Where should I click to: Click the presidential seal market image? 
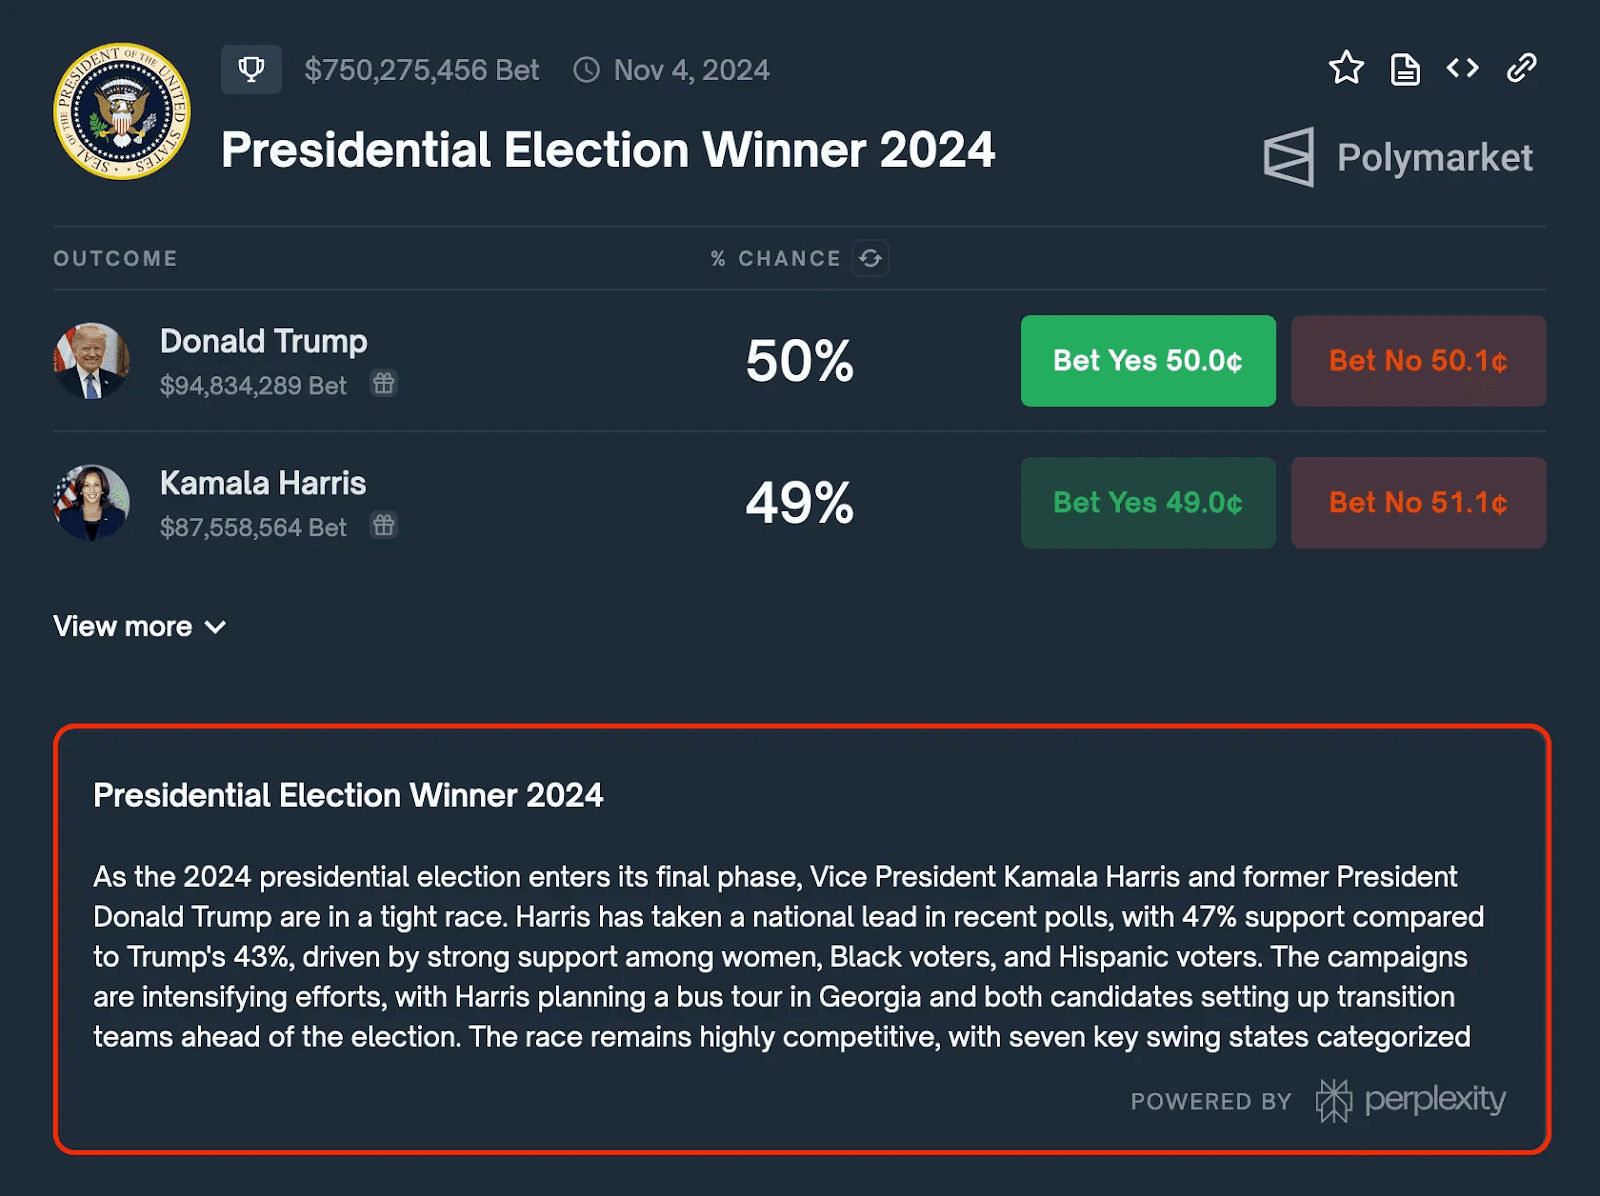coord(121,111)
